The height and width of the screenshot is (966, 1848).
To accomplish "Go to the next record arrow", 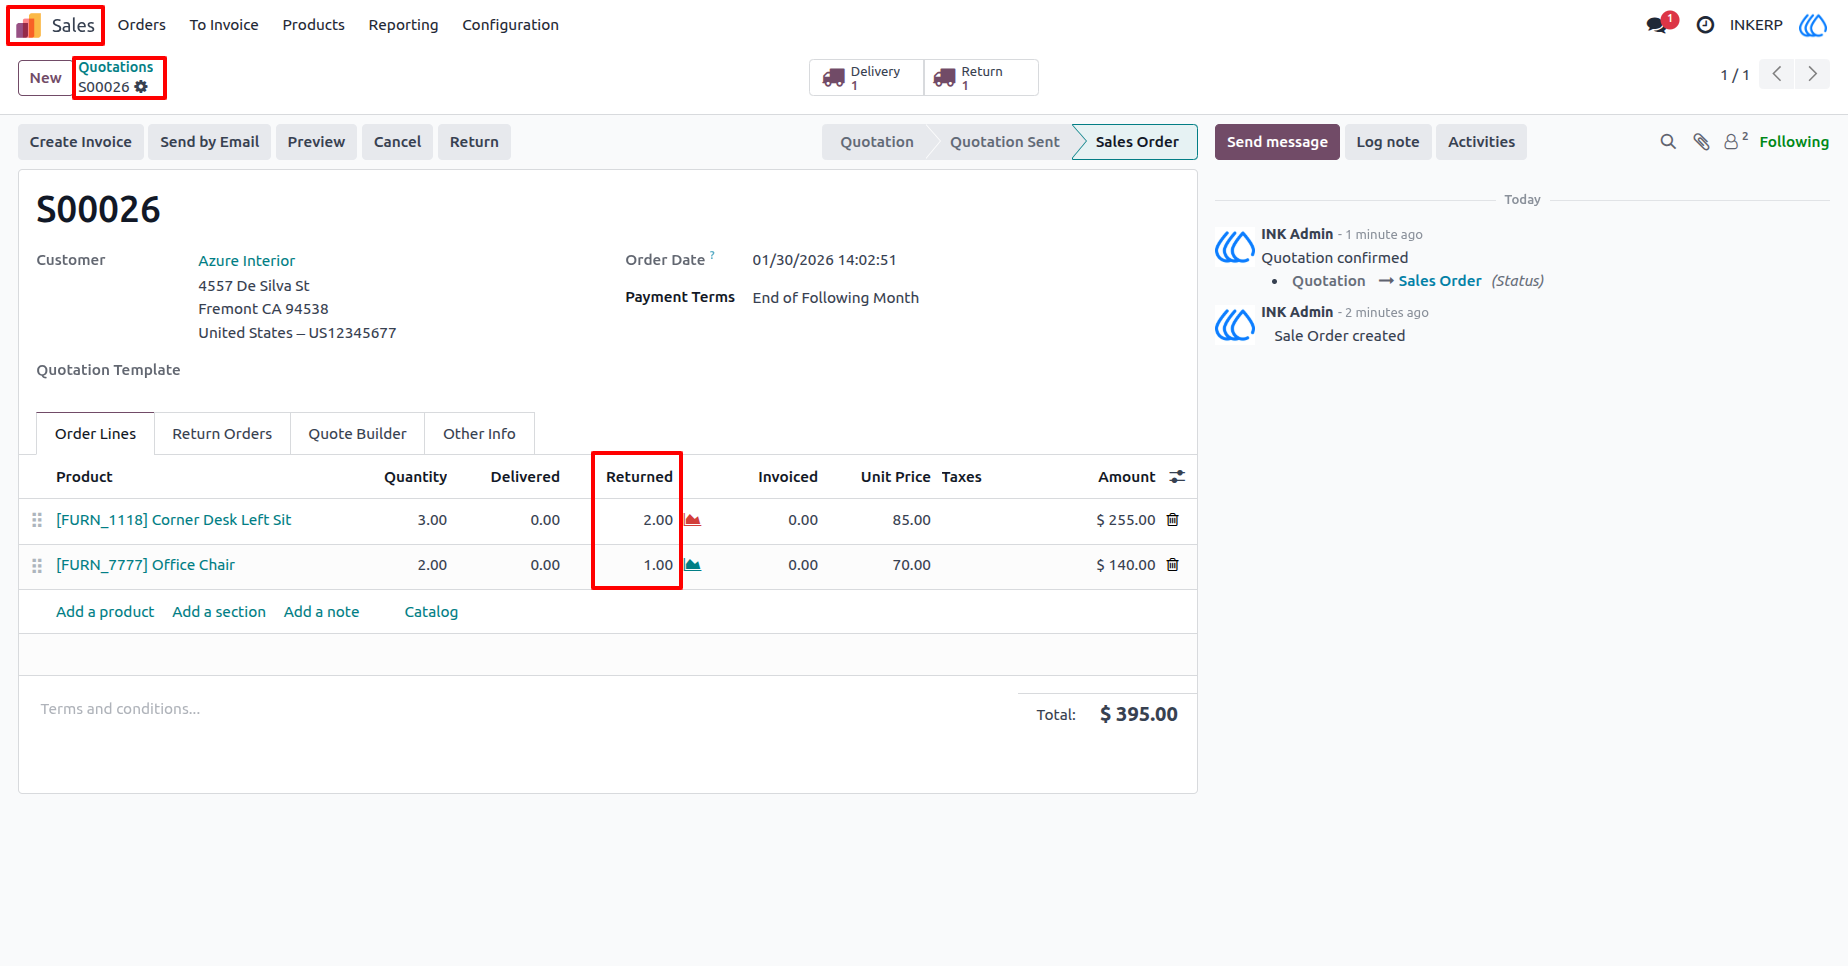I will tap(1812, 74).
